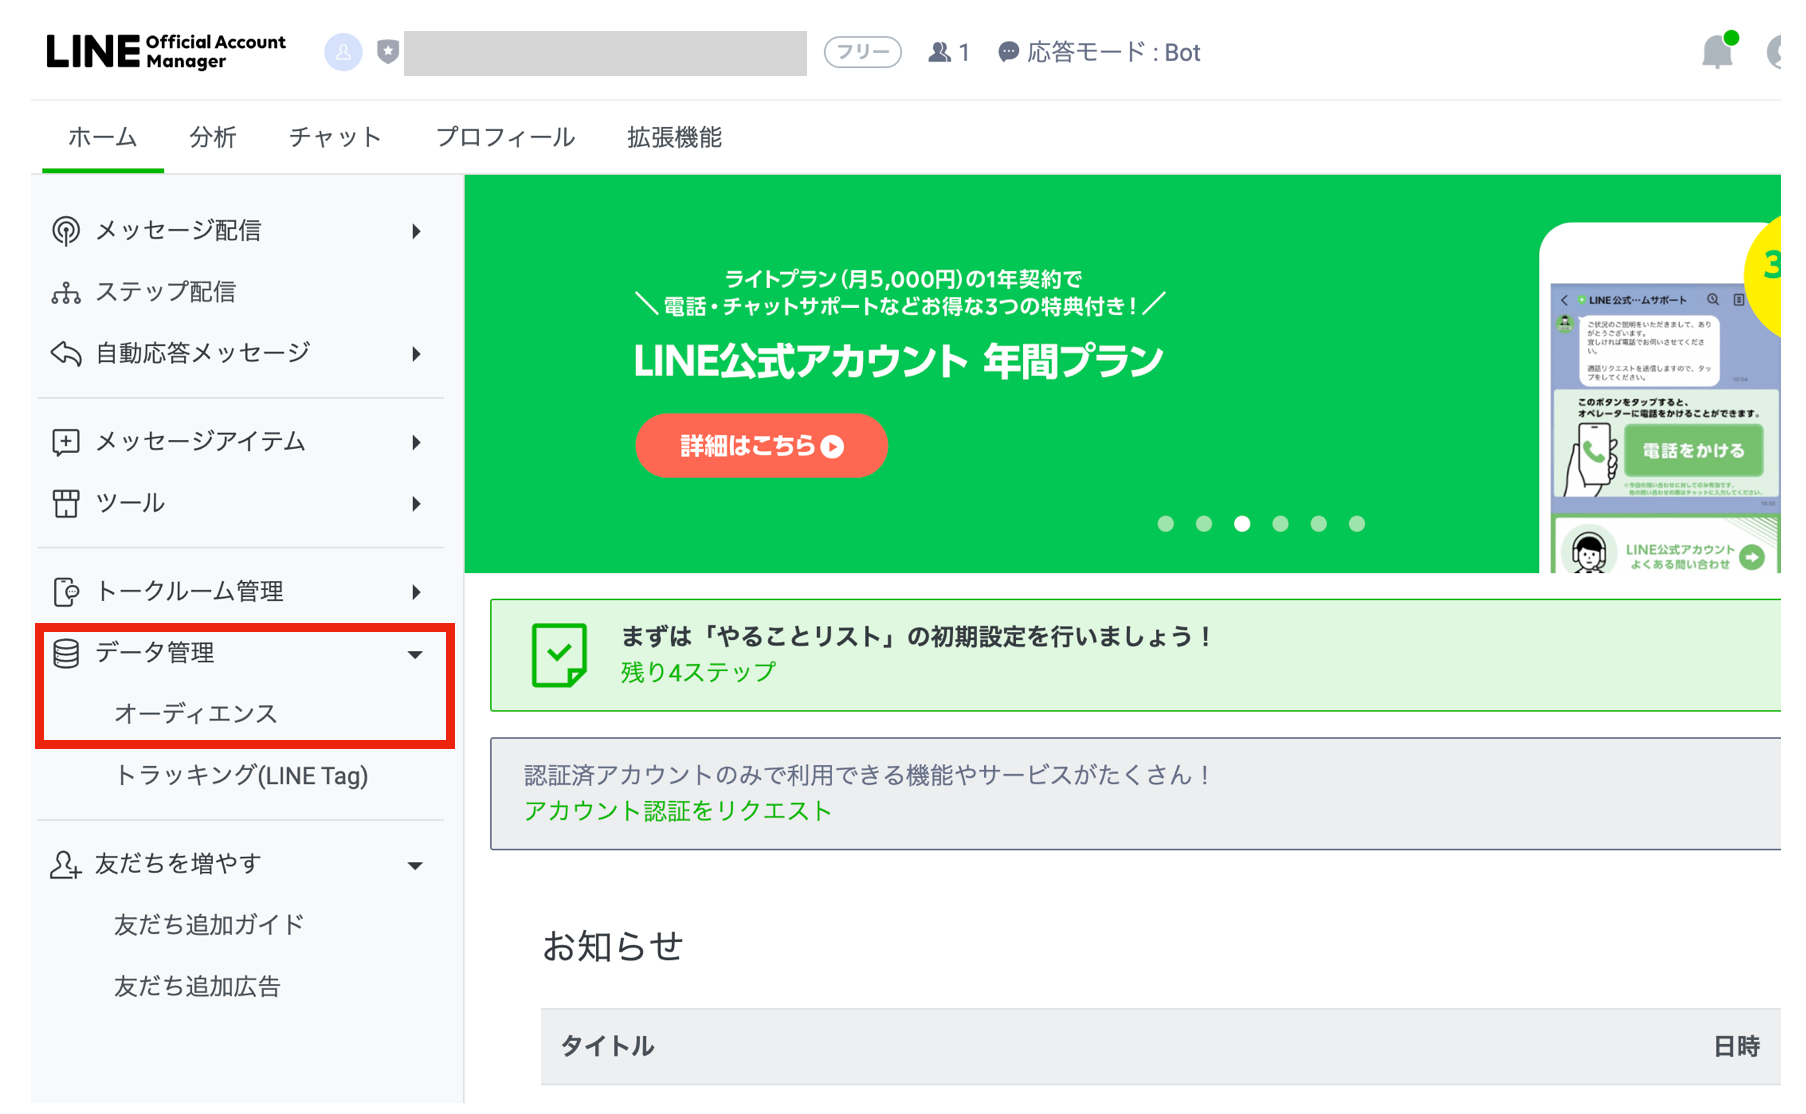The width and height of the screenshot is (1806, 1114).
Task: Select the first banner carousel dot
Action: click(x=1165, y=524)
